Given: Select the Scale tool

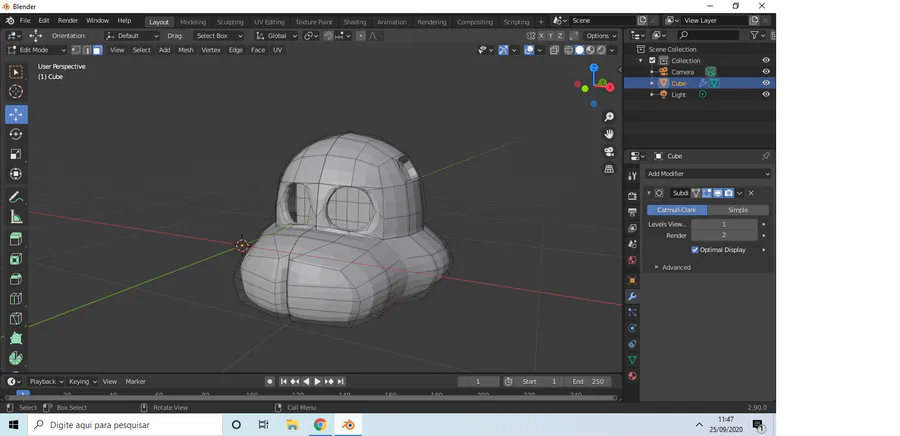Looking at the screenshot, I should click(16, 154).
